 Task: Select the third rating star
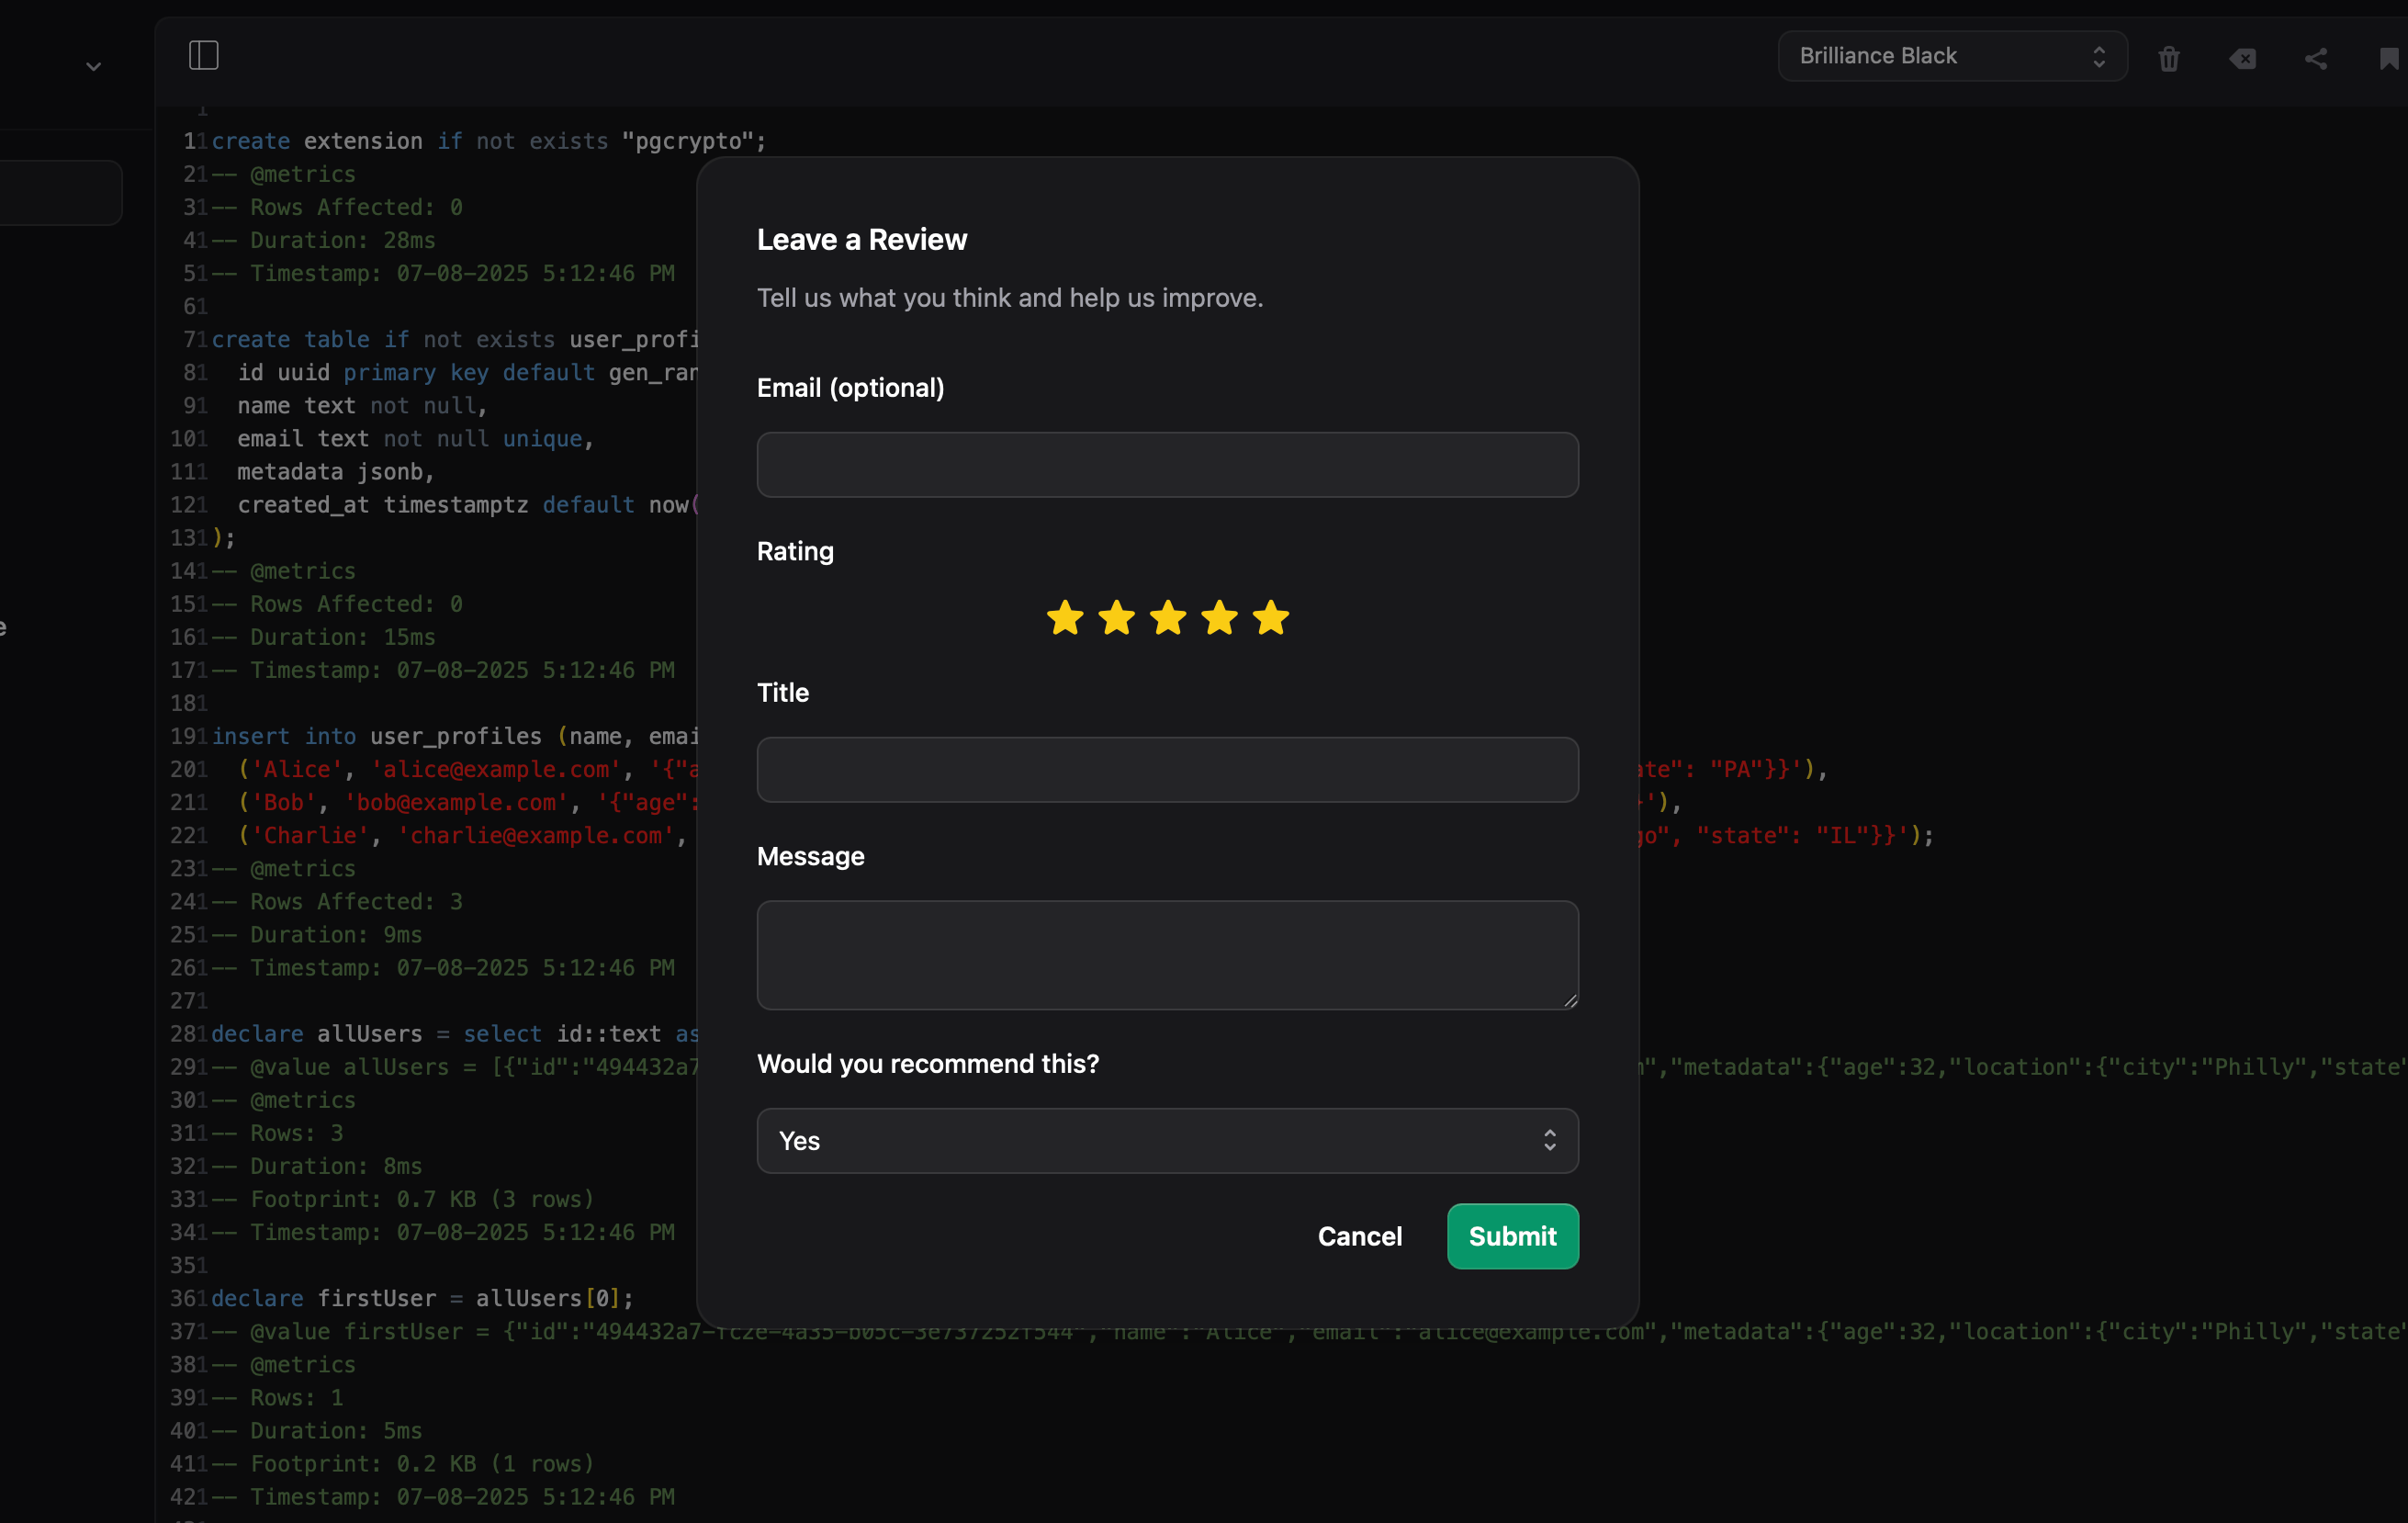click(x=1168, y=618)
